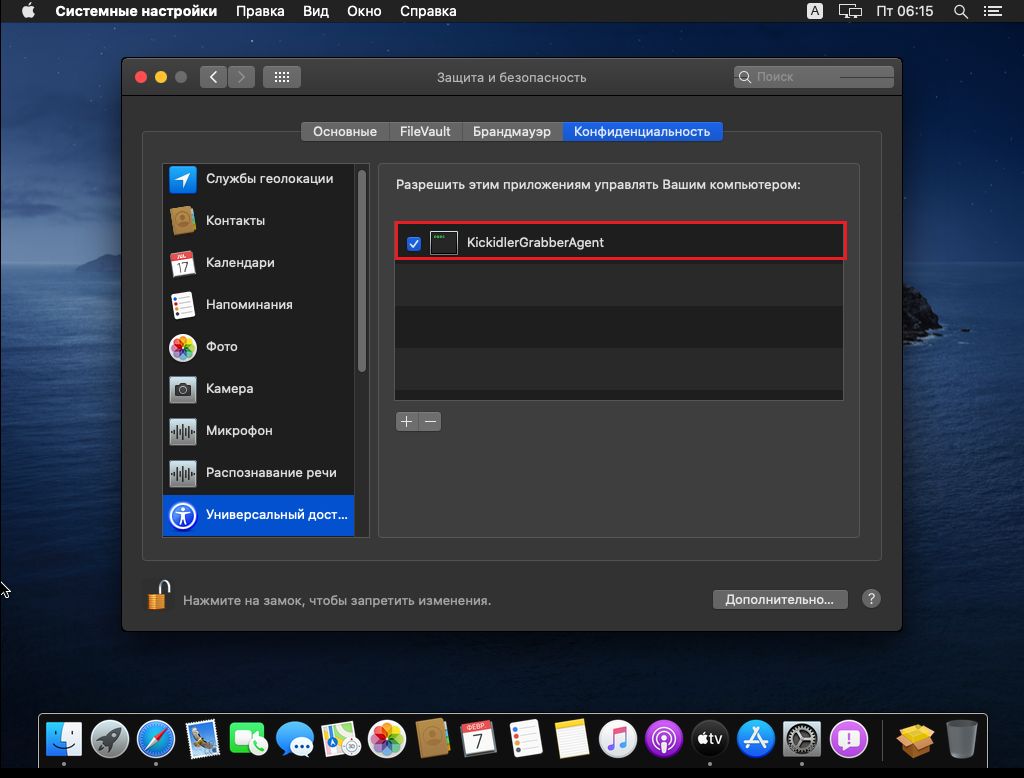Viewport: 1024px width, 778px height.
Task: Open the Правка menu
Action: point(259,12)
